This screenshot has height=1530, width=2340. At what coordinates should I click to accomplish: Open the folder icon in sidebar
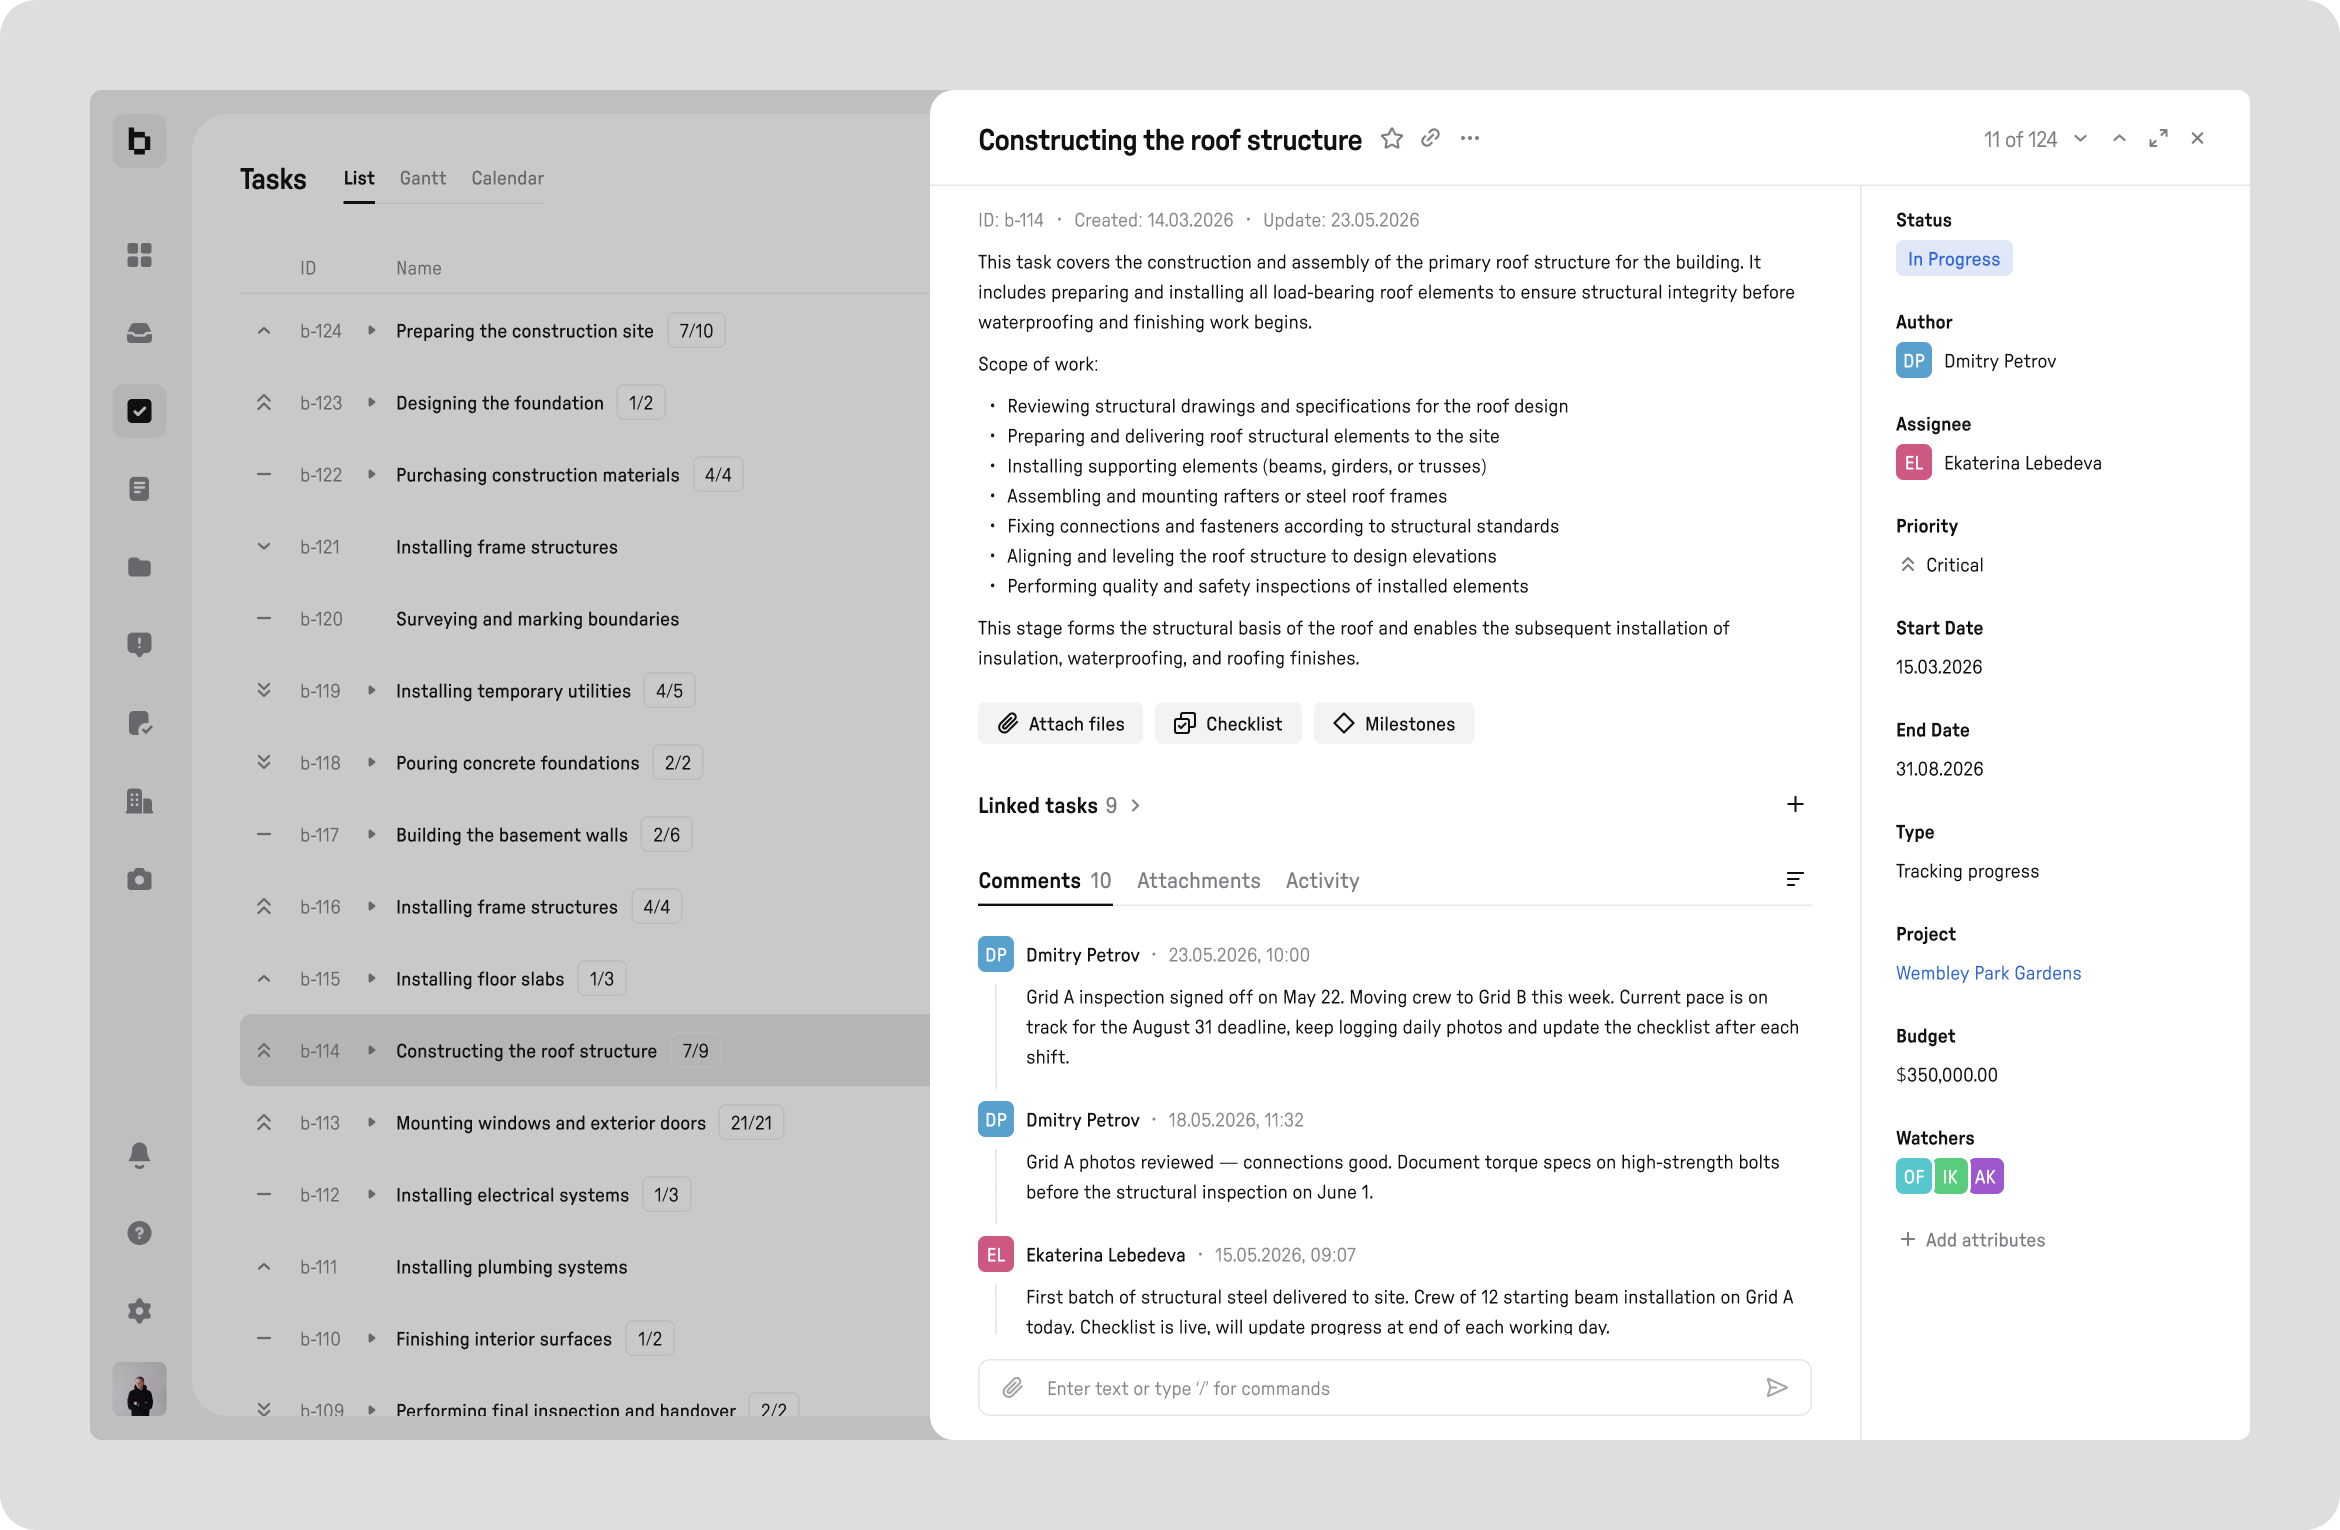coord(139,567)
